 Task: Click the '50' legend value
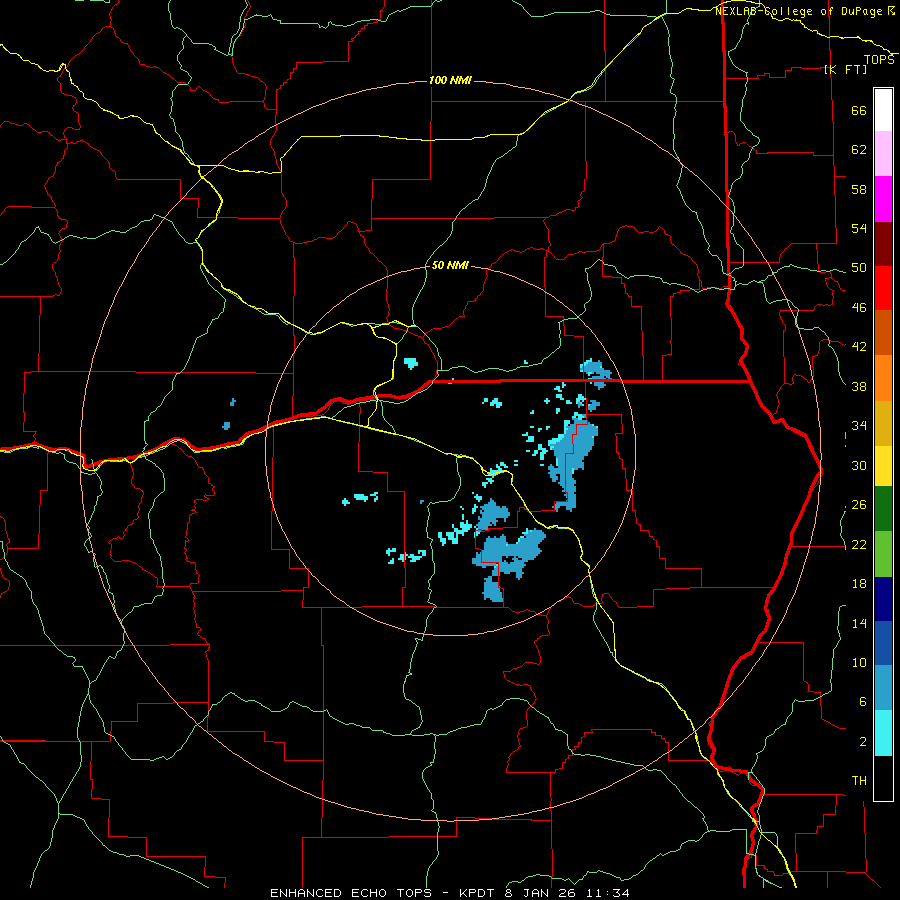tap(859, 267)
